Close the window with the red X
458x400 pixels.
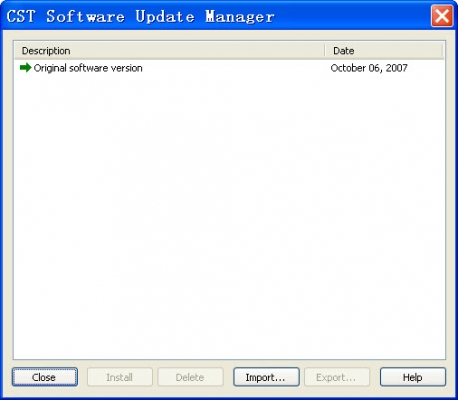click(x=442, y=16)
